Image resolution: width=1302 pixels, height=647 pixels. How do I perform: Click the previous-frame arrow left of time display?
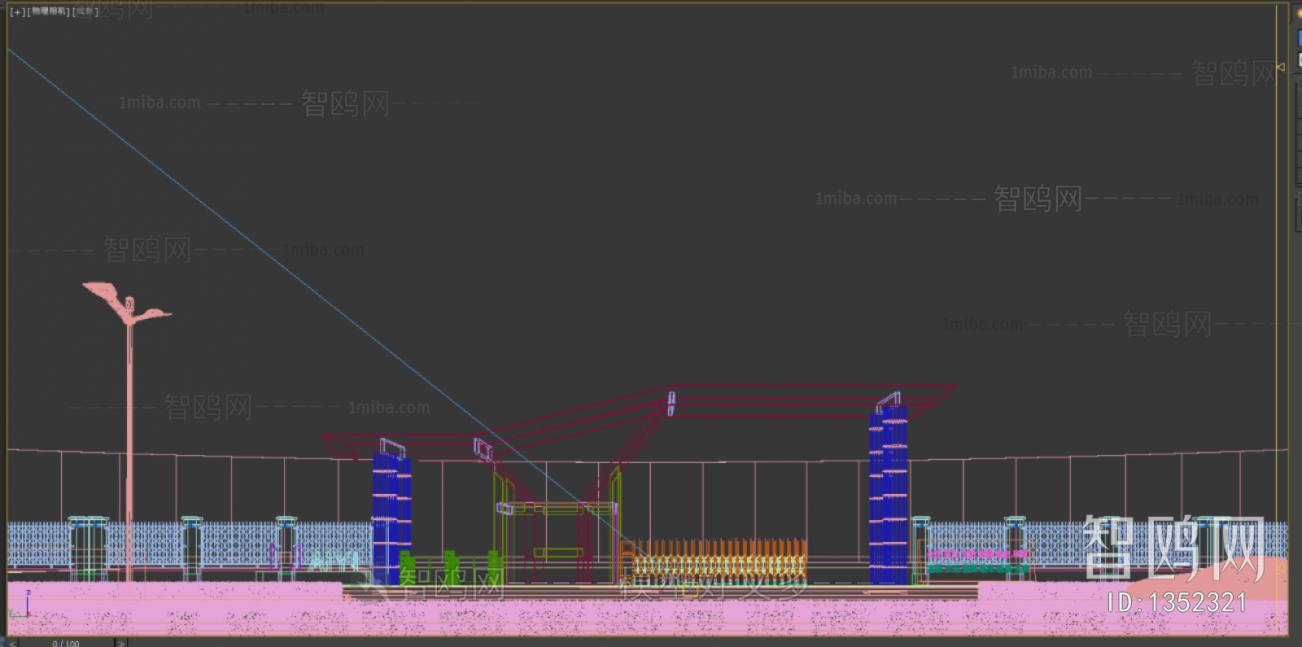(12, 642)
